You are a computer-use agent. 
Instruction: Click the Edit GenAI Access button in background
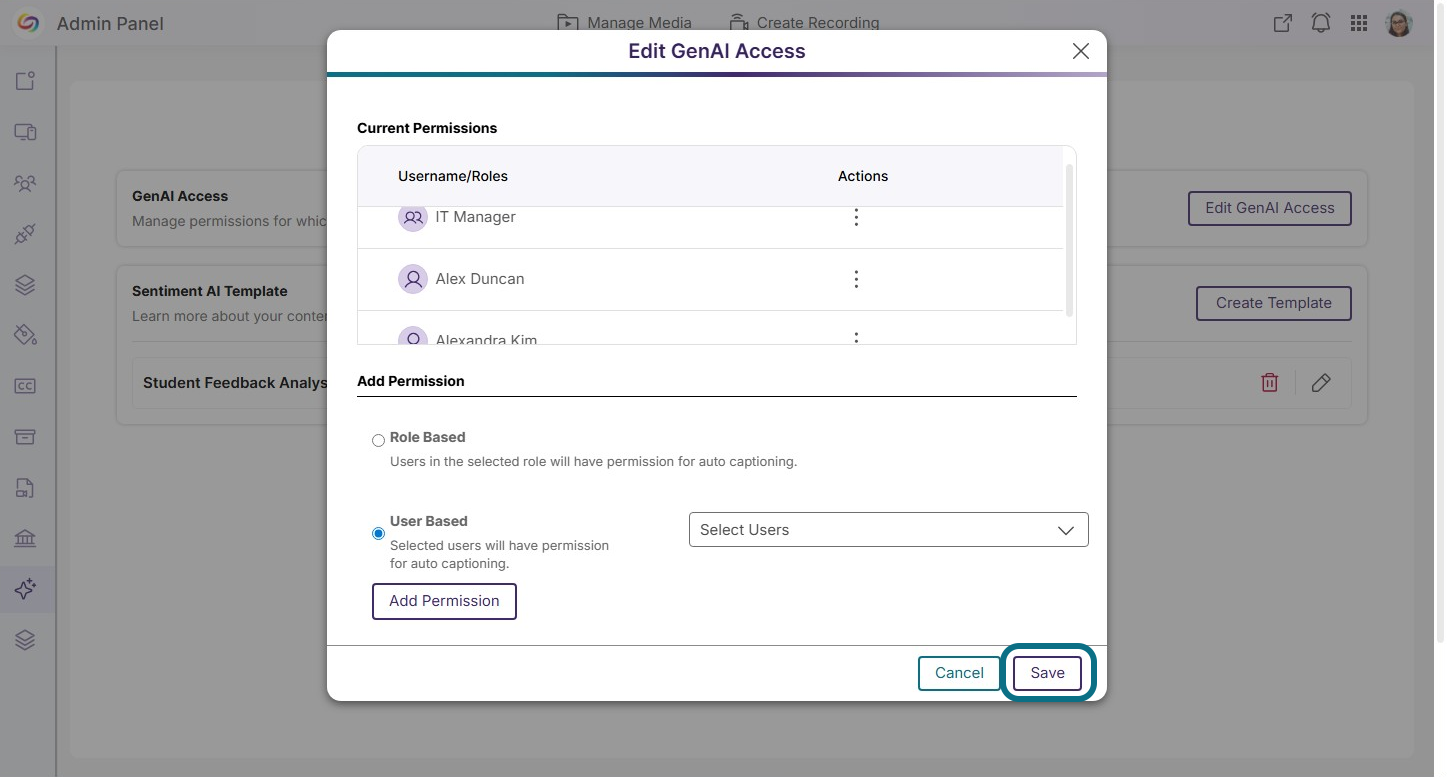click(1269, 208)
